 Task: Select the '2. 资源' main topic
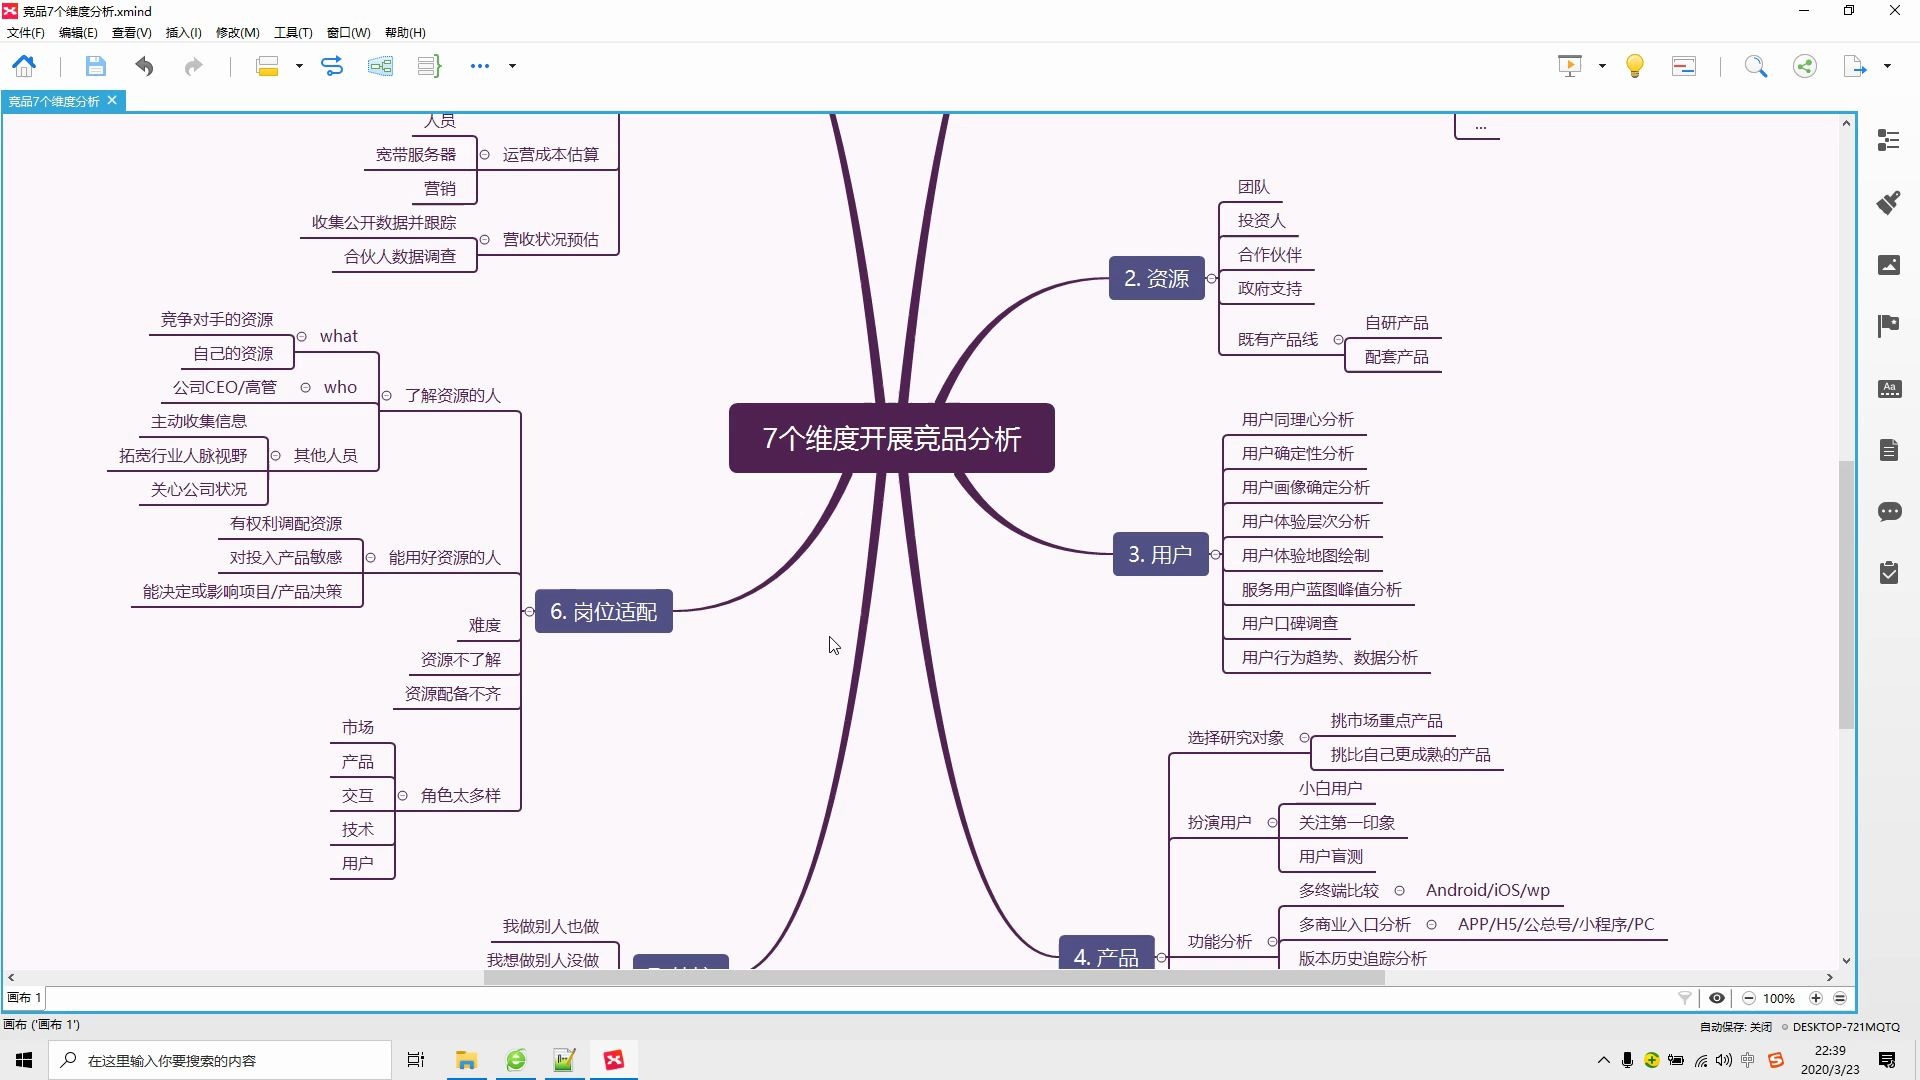1156,278
